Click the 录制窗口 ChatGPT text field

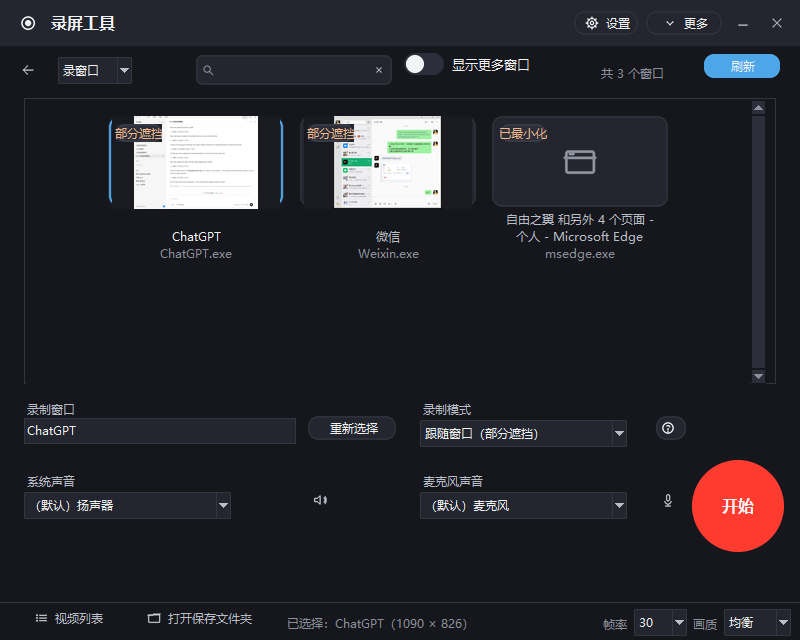(160, 431)
